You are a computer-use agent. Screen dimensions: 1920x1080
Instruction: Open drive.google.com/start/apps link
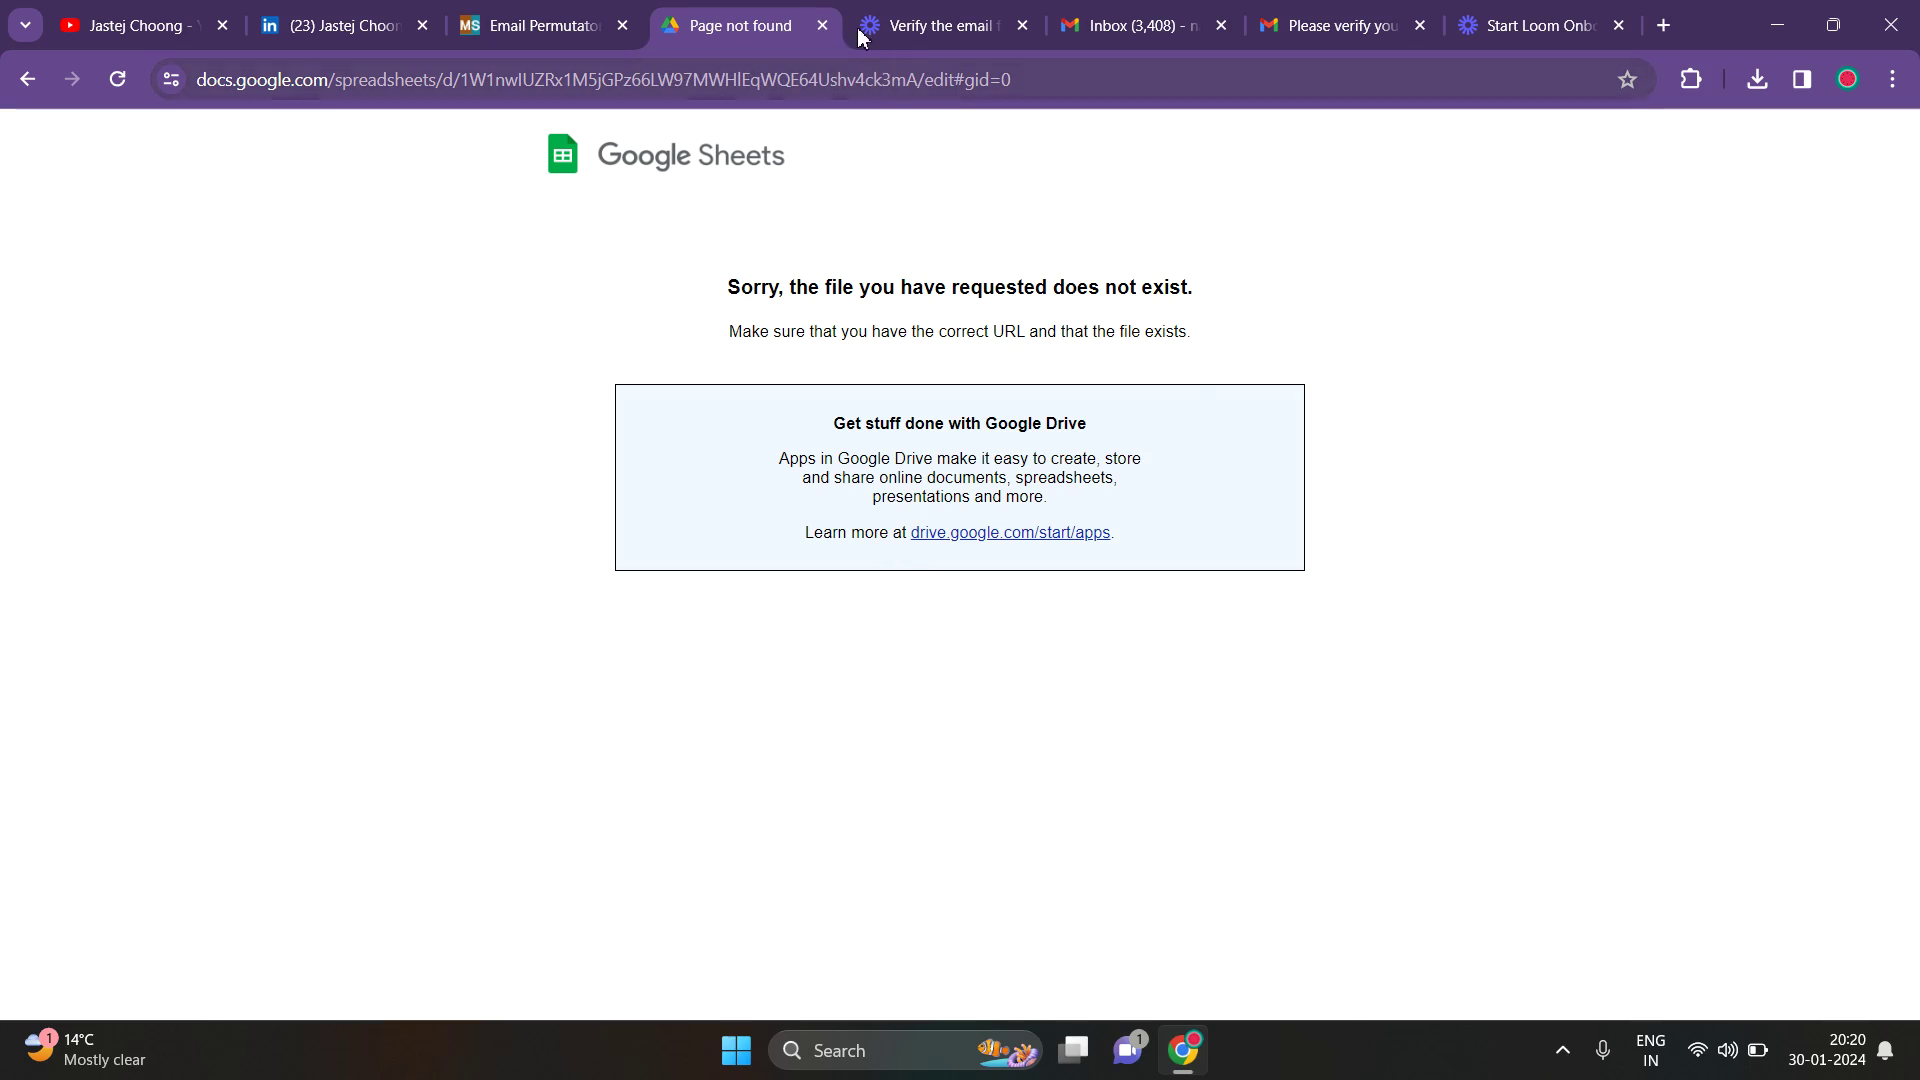[1010, 533]
